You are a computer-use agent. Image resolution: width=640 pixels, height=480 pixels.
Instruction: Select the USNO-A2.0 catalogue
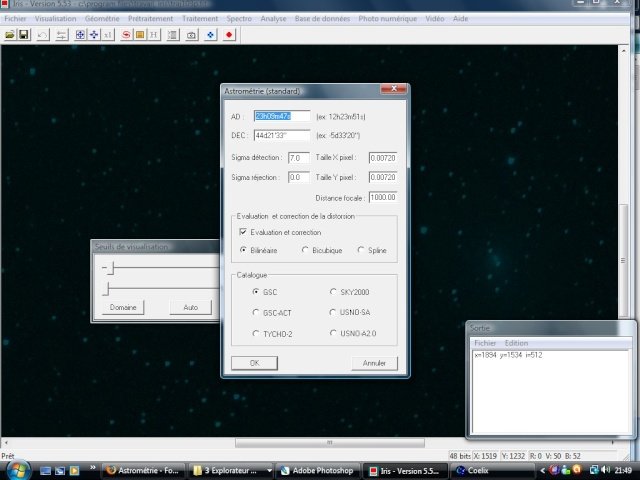click(x=333, y=333)
